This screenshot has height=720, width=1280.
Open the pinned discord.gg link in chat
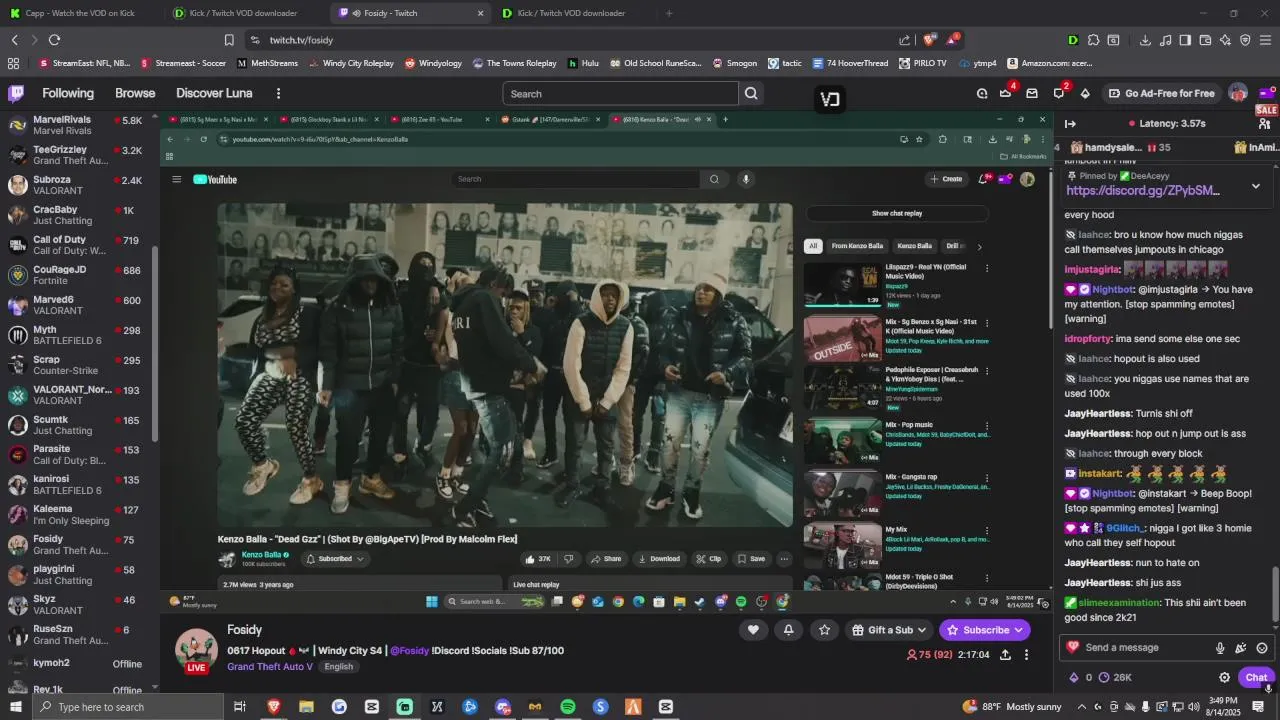pyautogui.click(x=1143, y=190)
